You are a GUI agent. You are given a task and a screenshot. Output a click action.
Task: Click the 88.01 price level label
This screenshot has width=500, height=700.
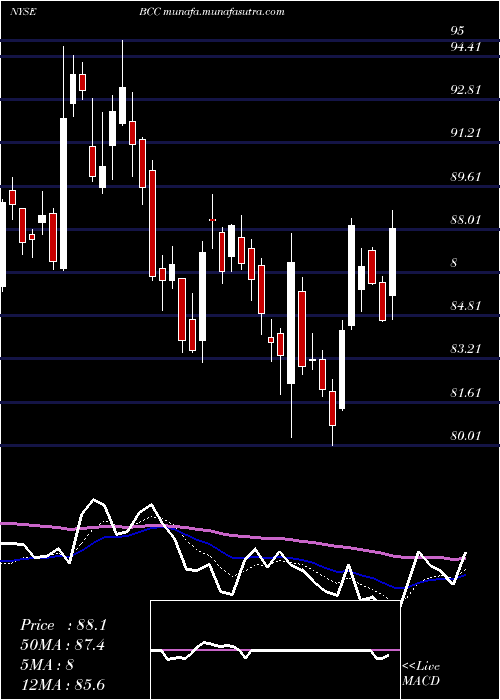pyautogui.click(x=465, y=219)
